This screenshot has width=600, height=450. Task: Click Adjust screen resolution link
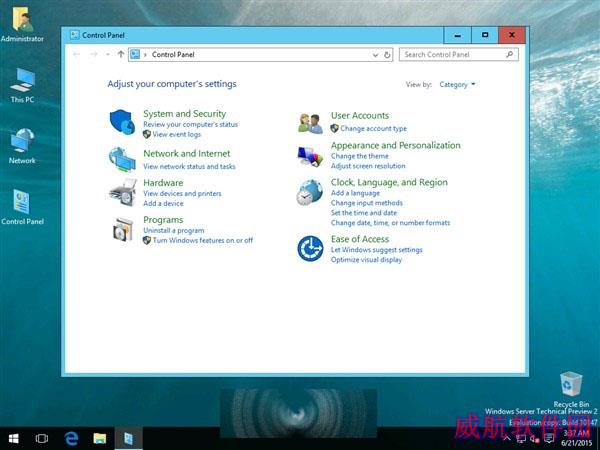[x=368, y=166]
